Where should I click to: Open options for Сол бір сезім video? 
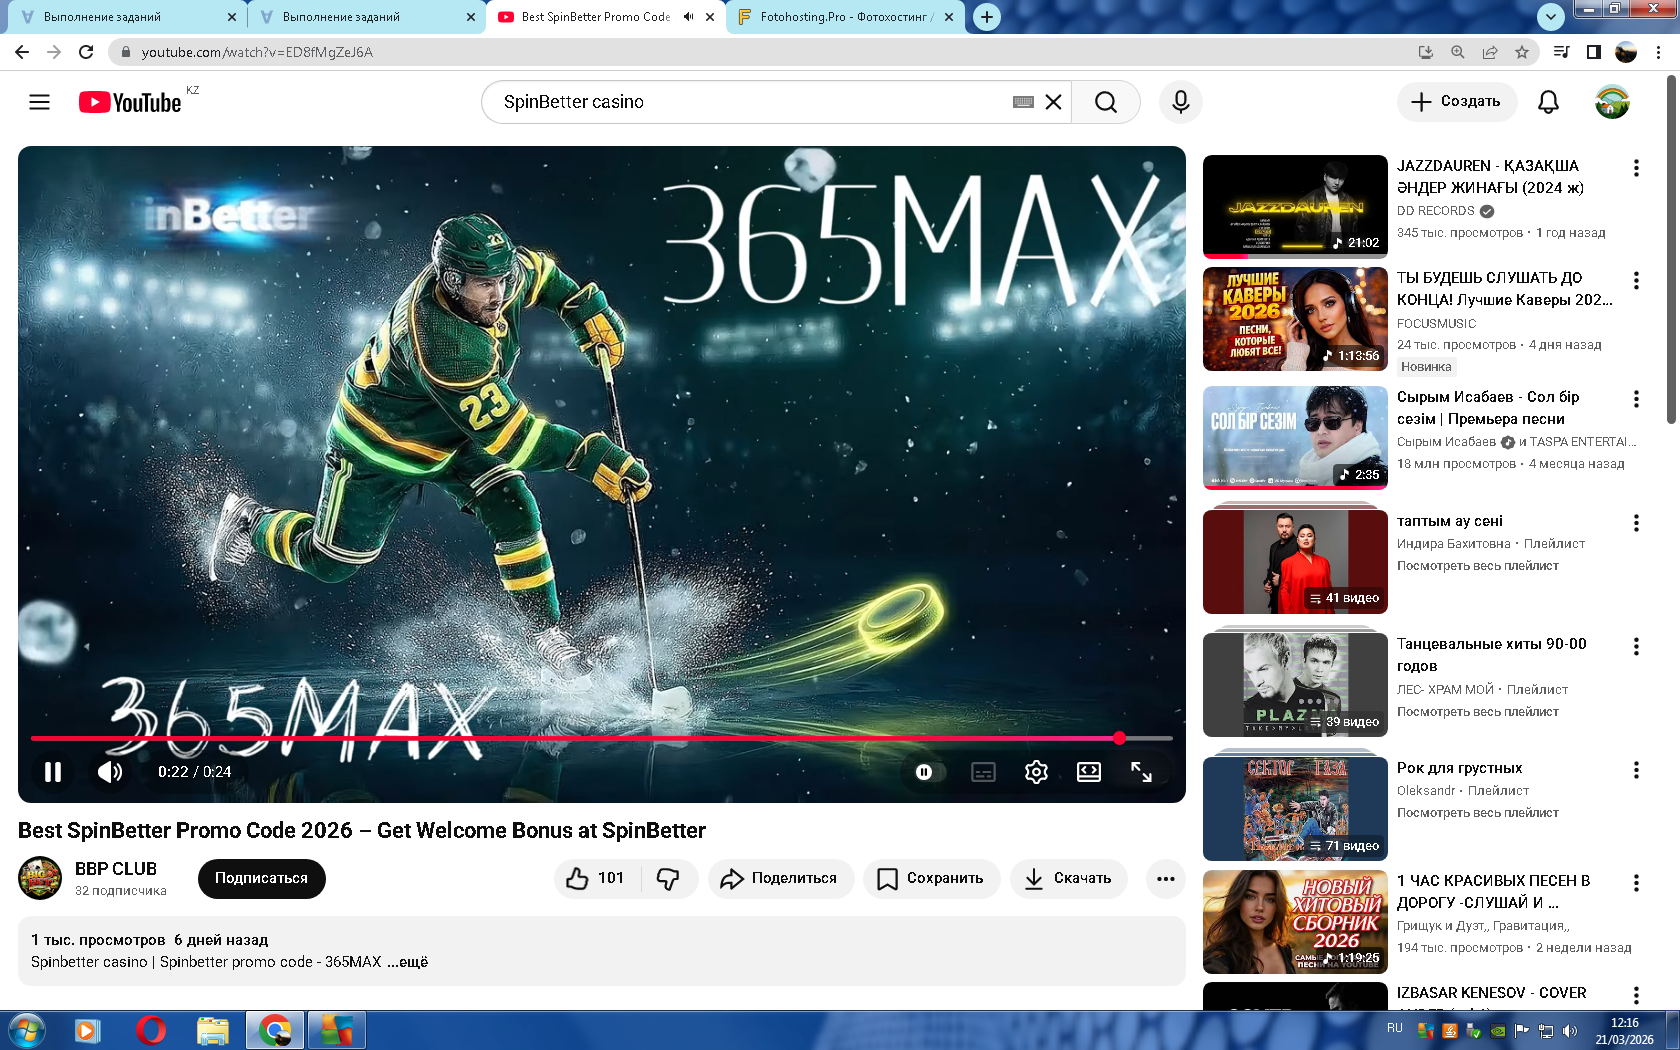(1636, 399)
